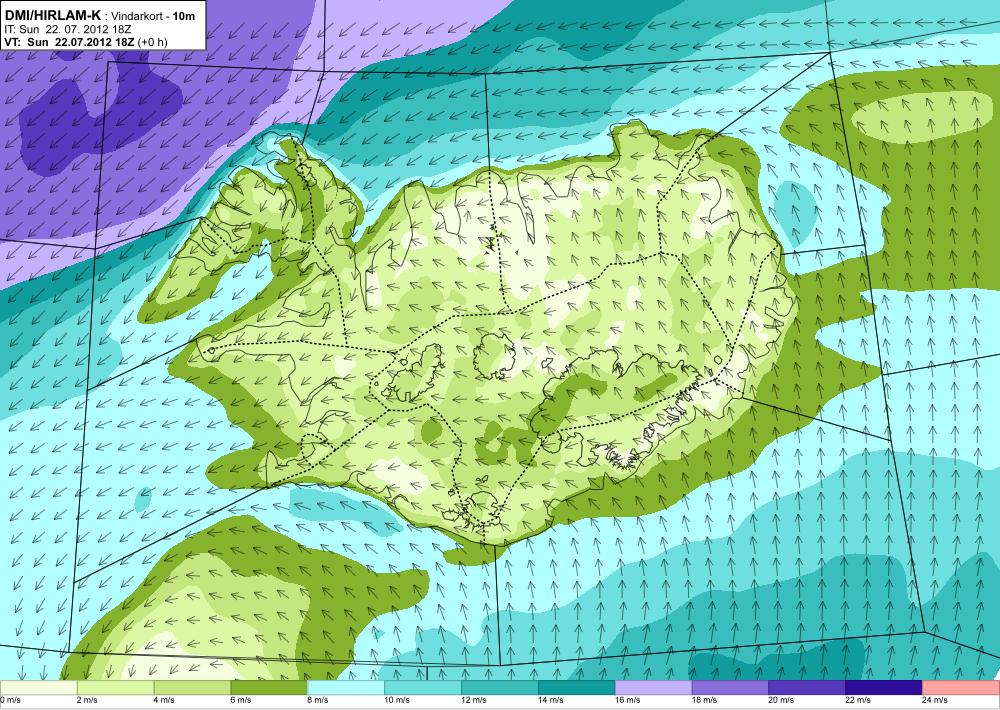1000x710 pixels.
Task: Select the Vindarkort - 10m label
Action: pos(153,16)
